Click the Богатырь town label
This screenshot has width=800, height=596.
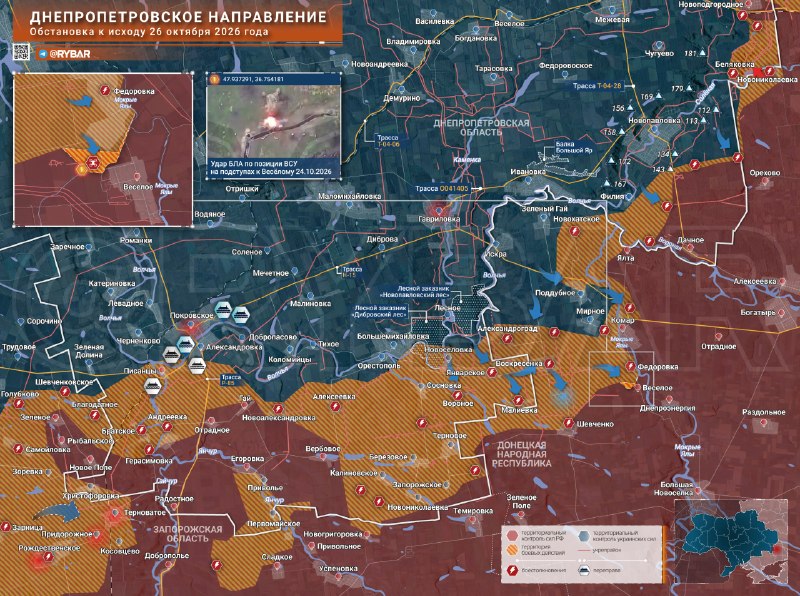758,312
